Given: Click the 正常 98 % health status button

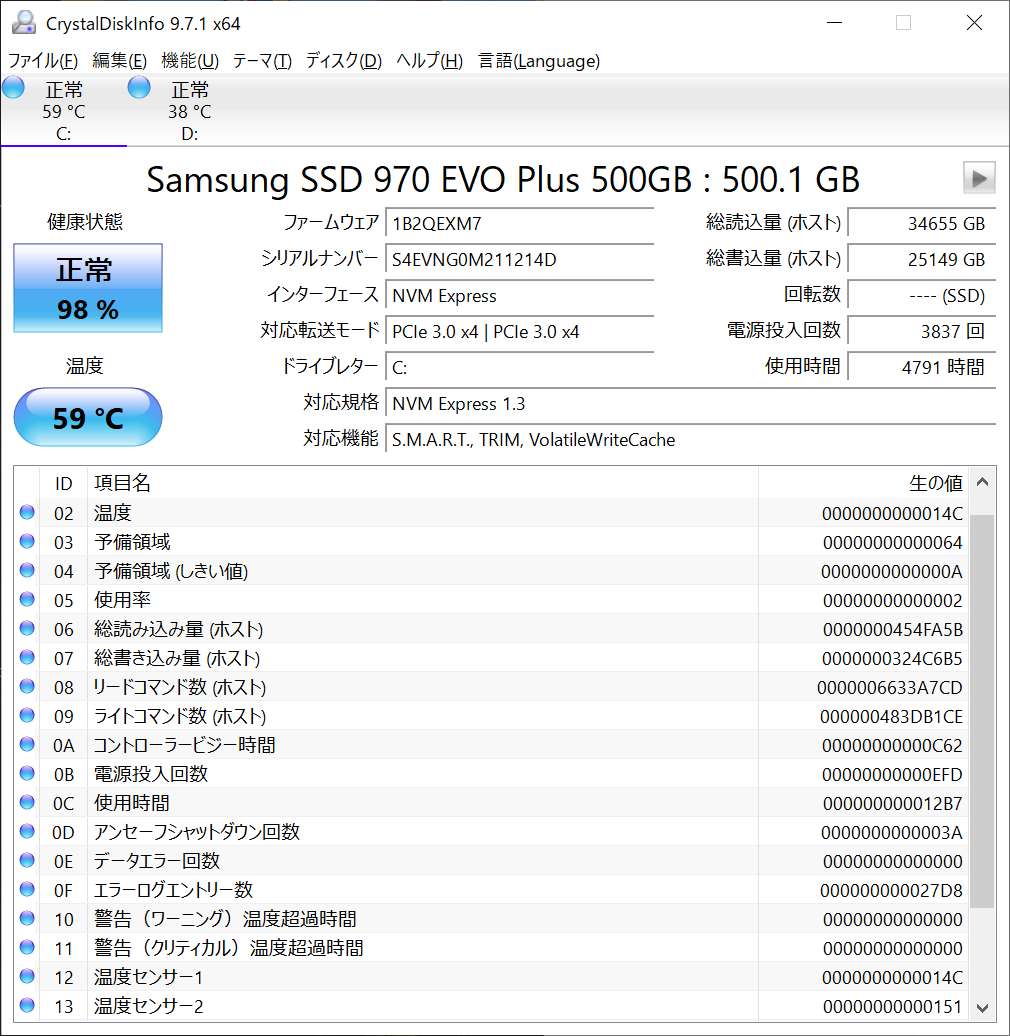Looking at the screenshot, I should point(88,288).
